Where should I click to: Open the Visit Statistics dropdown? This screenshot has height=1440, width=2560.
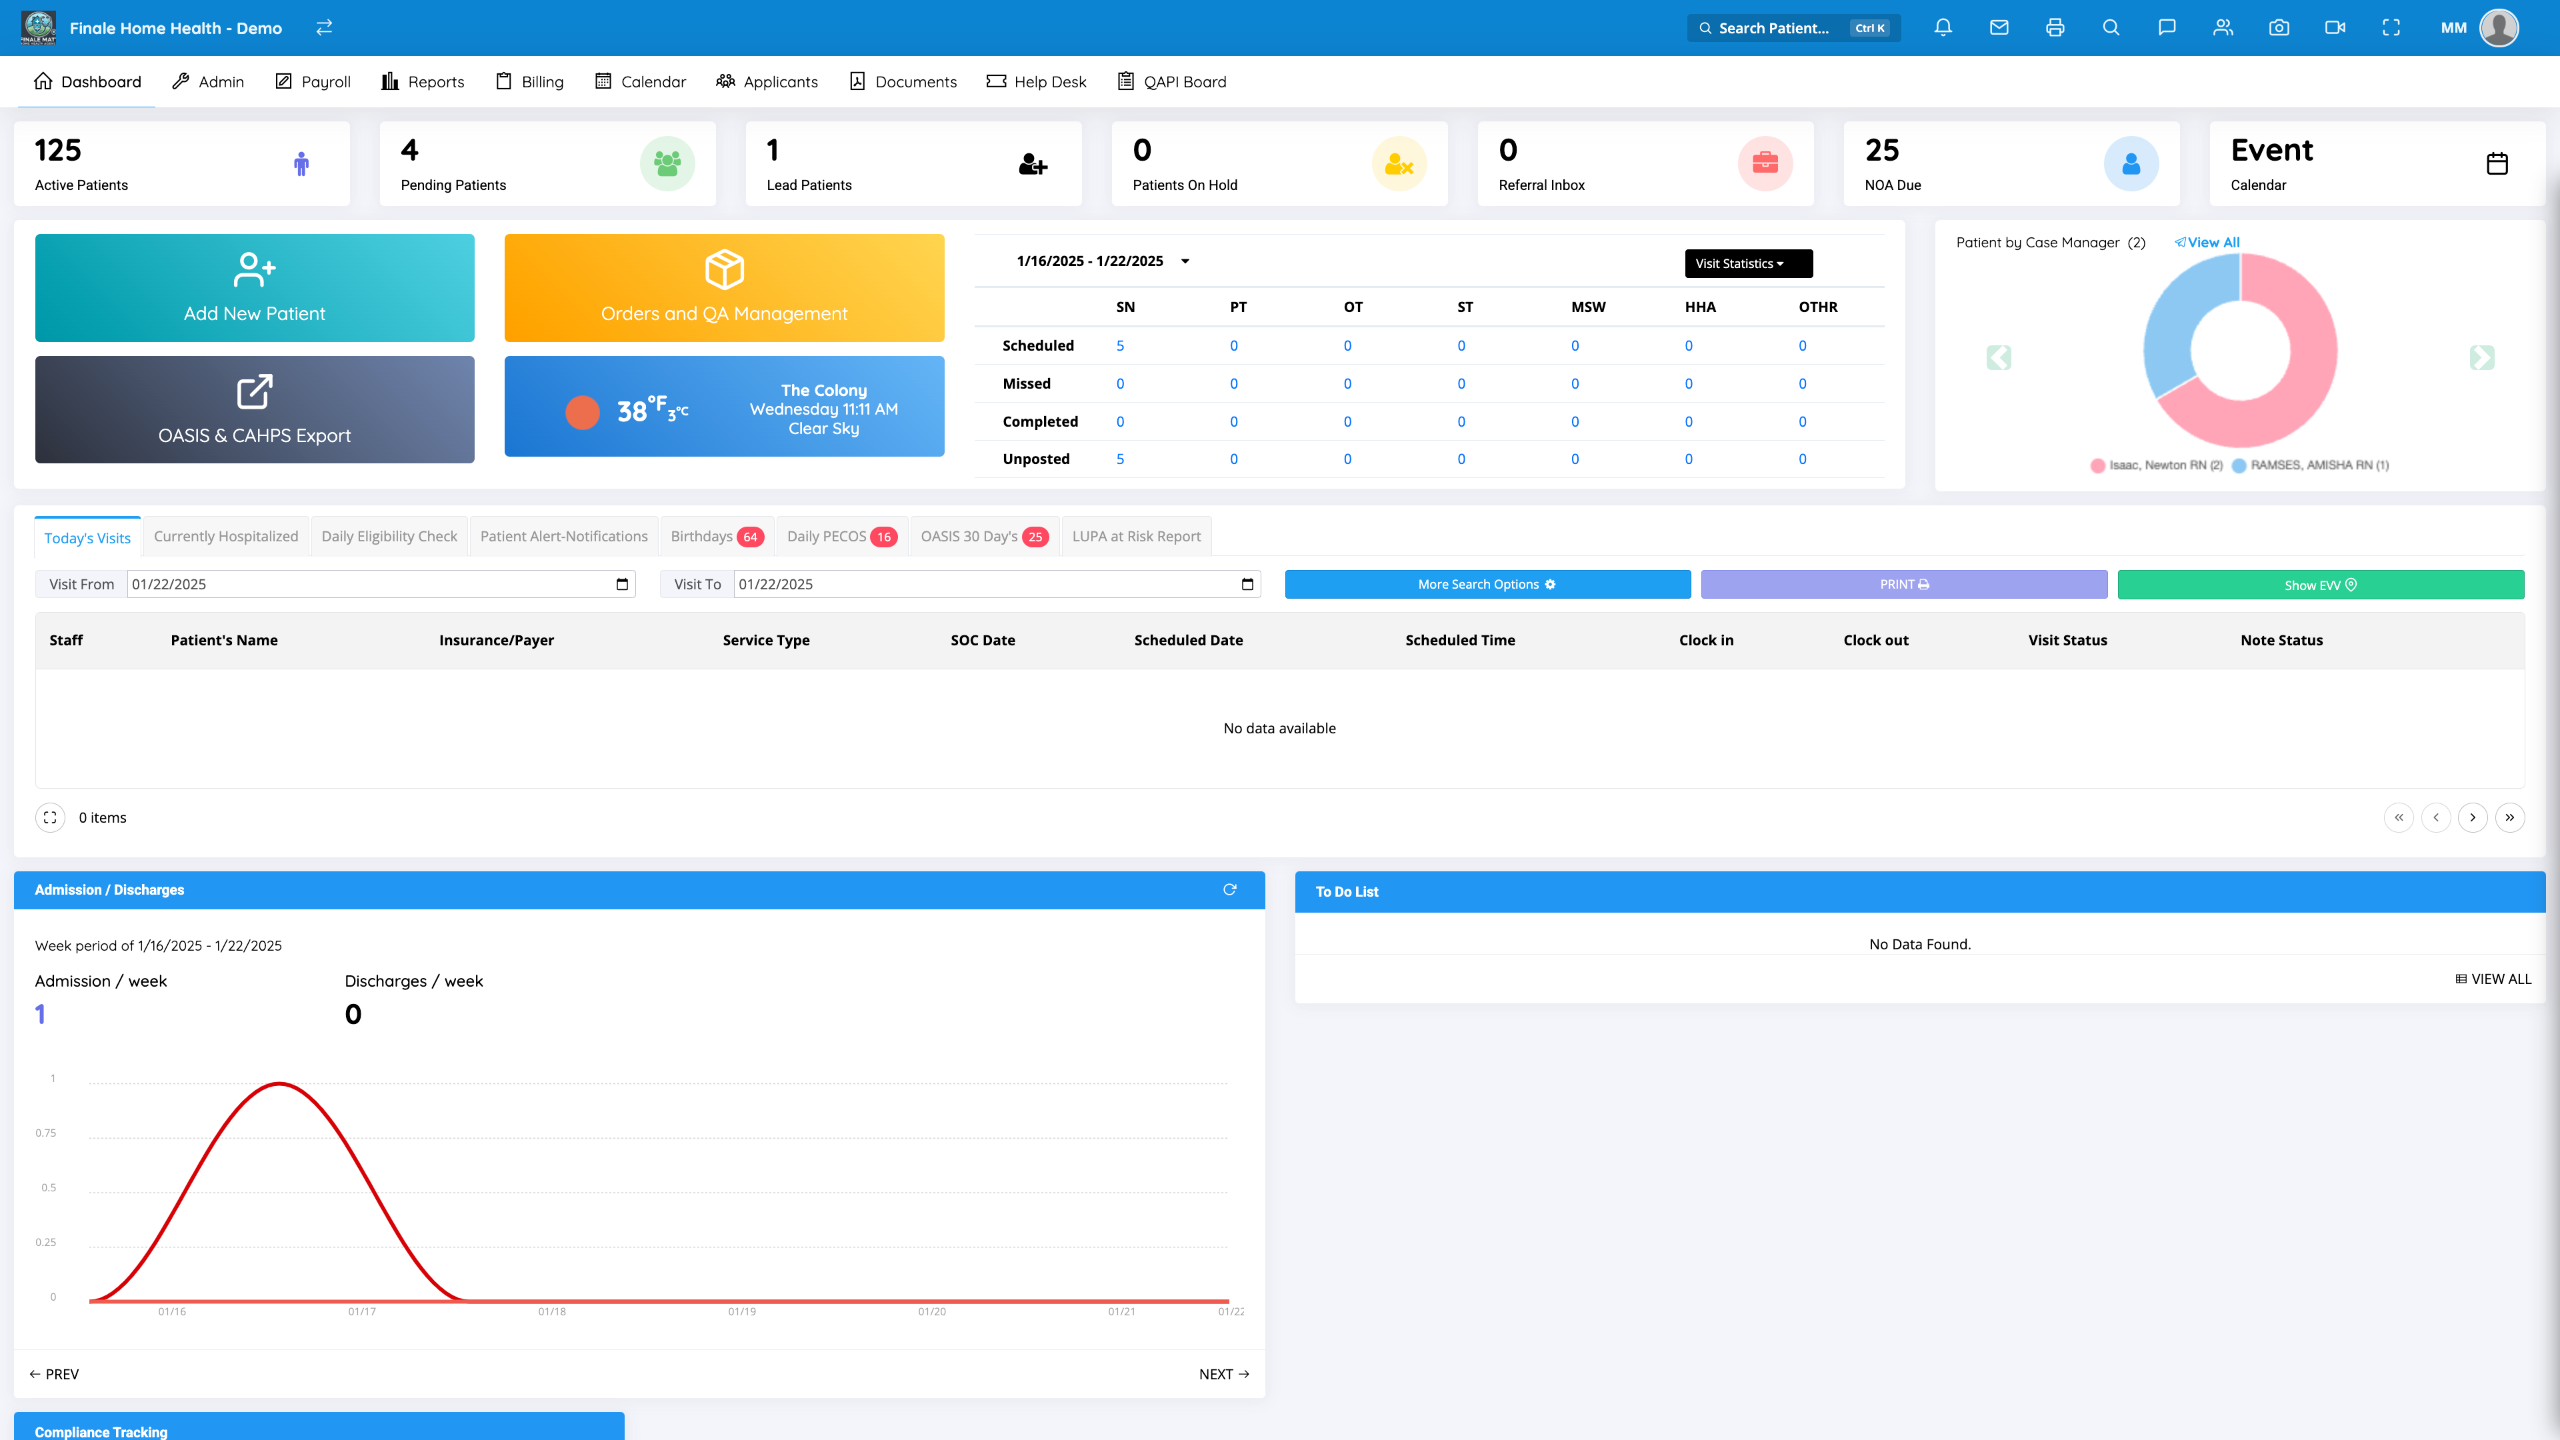(1747, 263)
